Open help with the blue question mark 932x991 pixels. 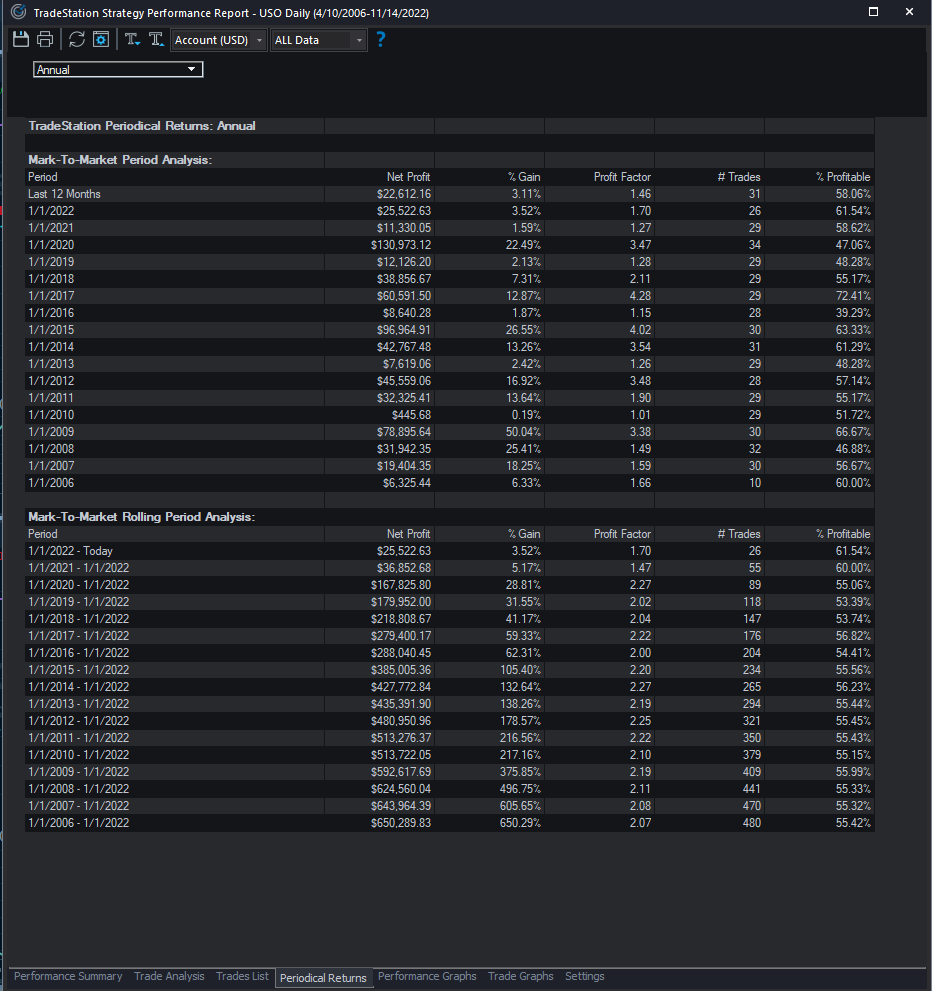click(x=380, y=39)
